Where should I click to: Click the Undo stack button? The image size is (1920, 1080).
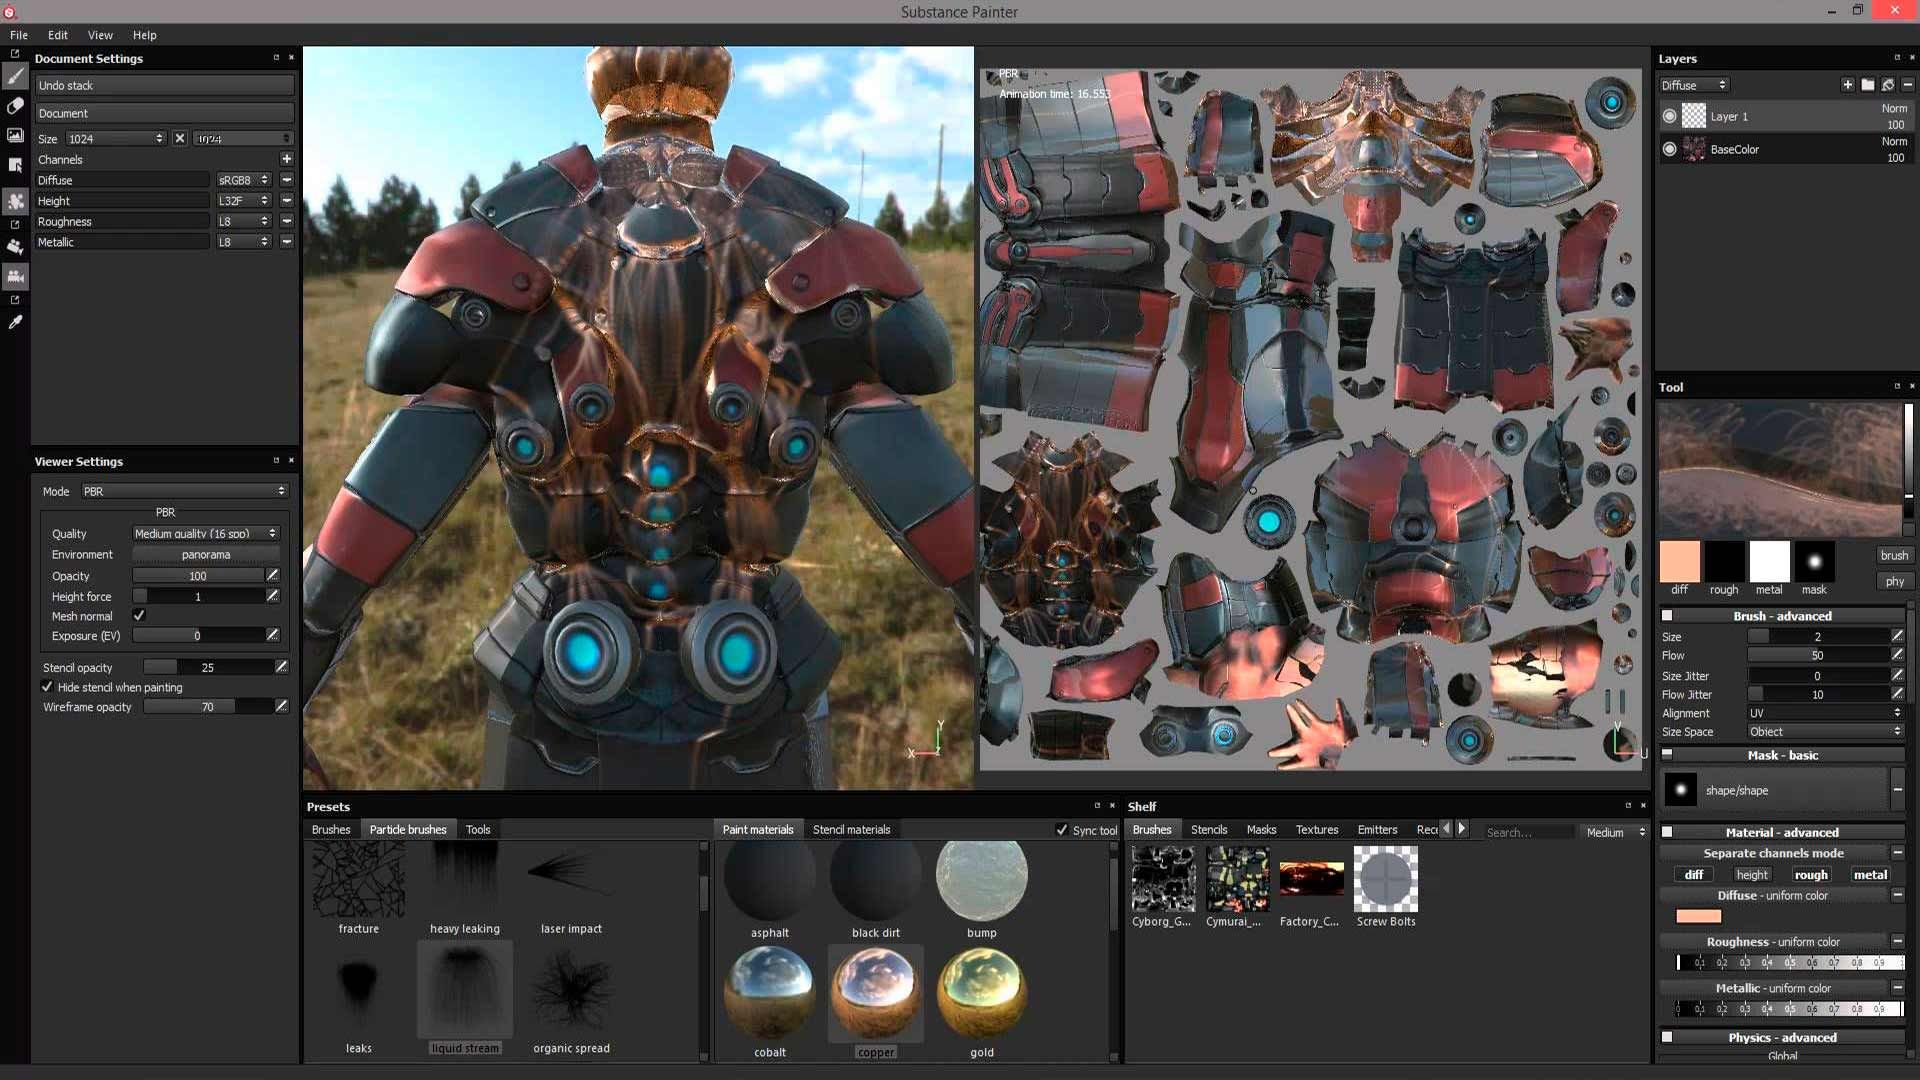click(x=164, y=85)
